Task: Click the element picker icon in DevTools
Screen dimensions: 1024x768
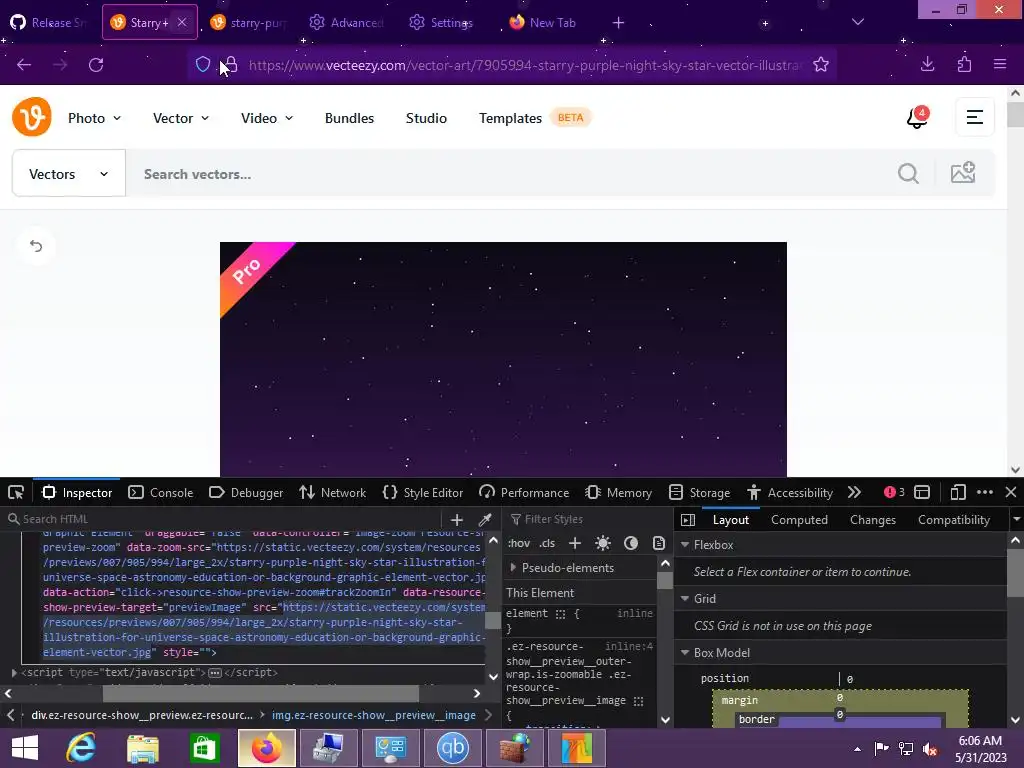Action: pyautogui.click(x=16, y=492)
